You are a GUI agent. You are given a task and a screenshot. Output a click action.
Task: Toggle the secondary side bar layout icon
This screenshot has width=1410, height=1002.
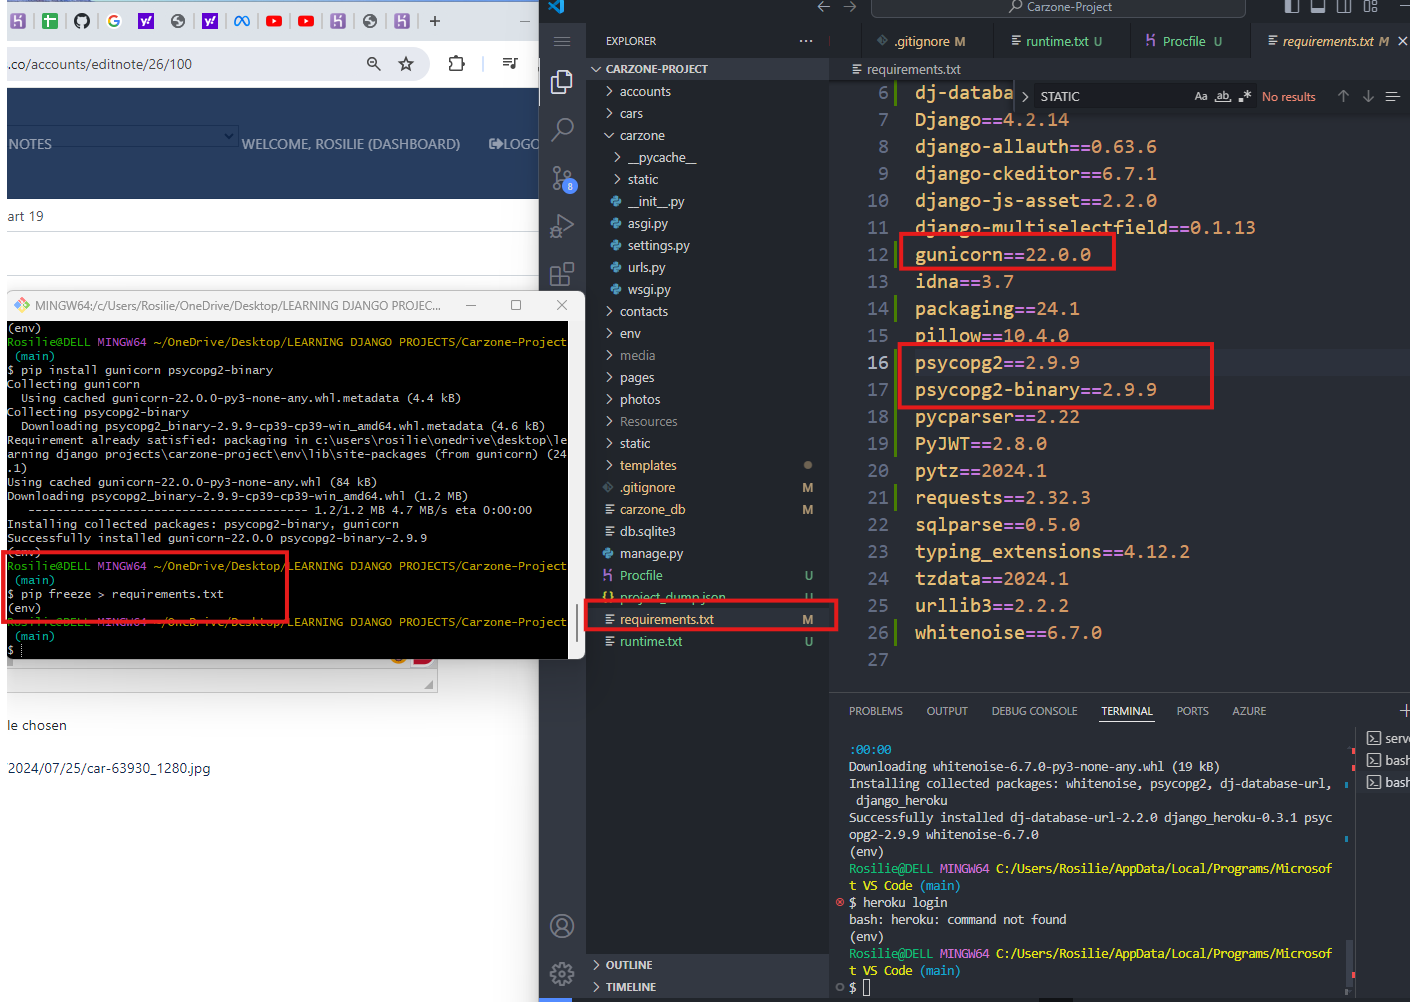coord(1344,7)
